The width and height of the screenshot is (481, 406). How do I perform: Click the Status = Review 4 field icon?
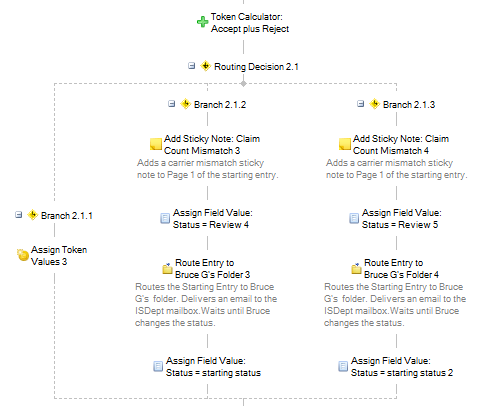pos(165,218)
